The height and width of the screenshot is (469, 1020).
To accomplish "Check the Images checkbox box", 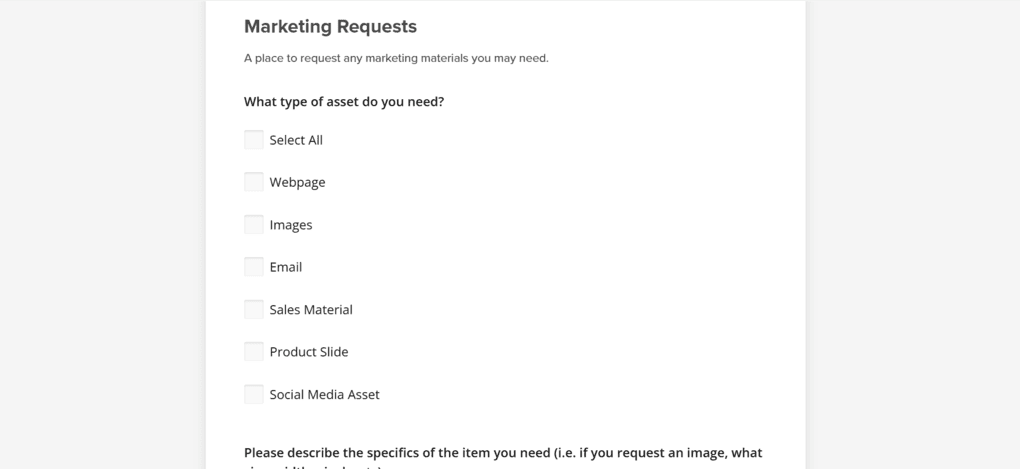I will [x=254, y=225].
